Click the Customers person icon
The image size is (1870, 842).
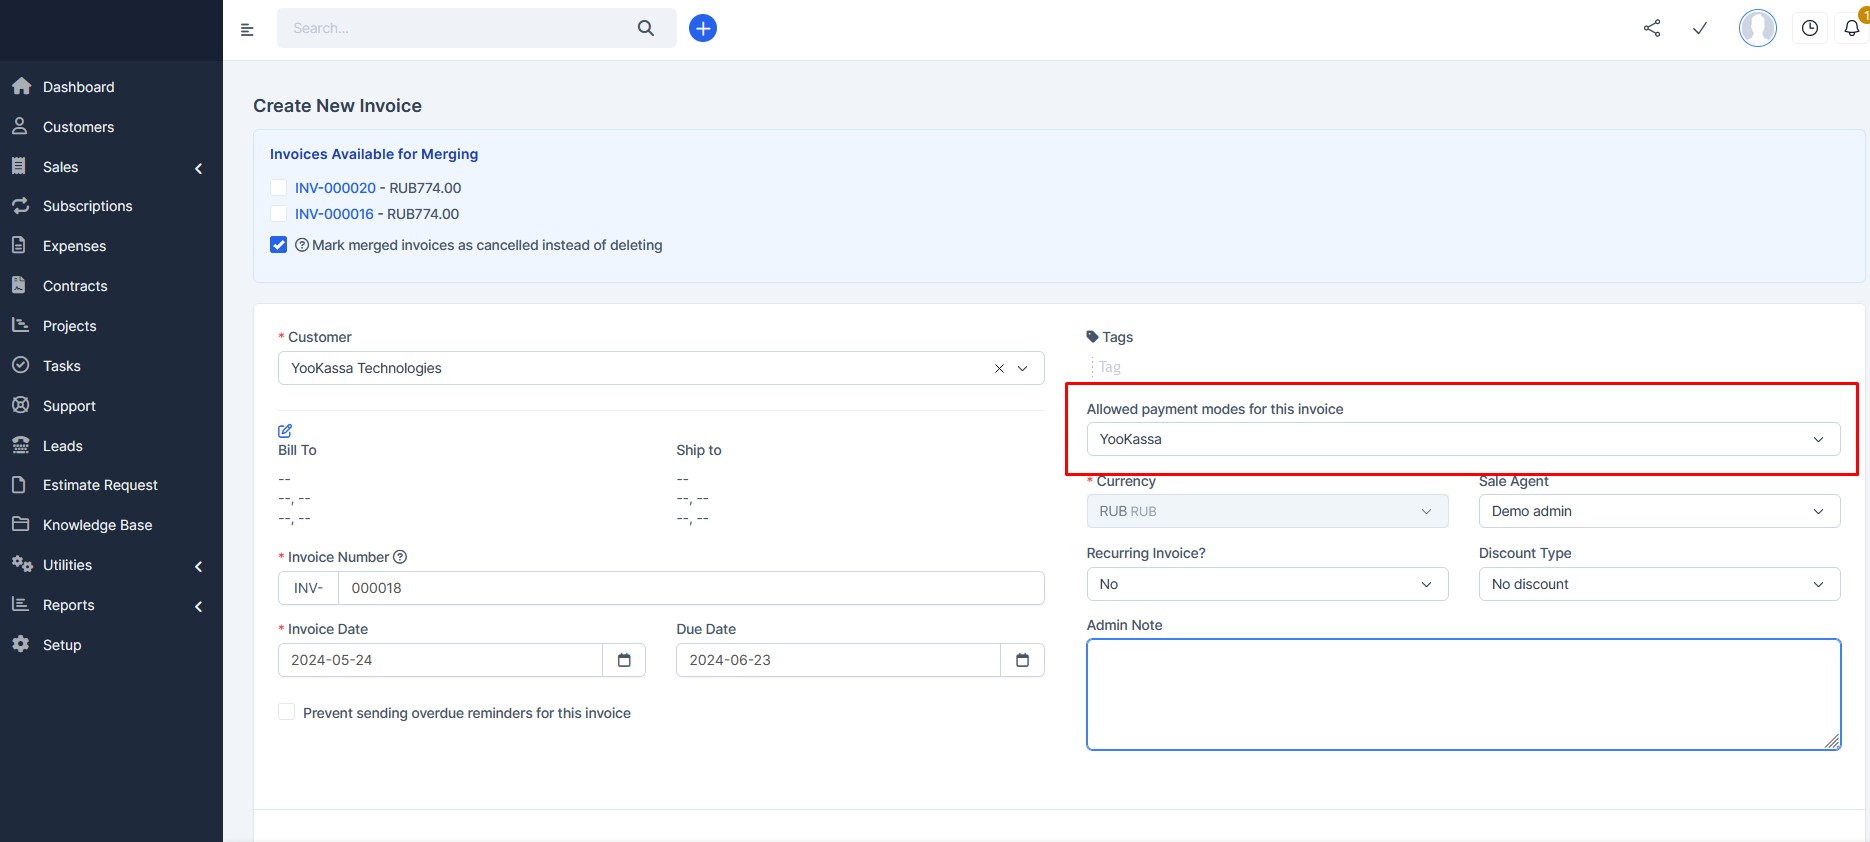click(x=20, y=126)
